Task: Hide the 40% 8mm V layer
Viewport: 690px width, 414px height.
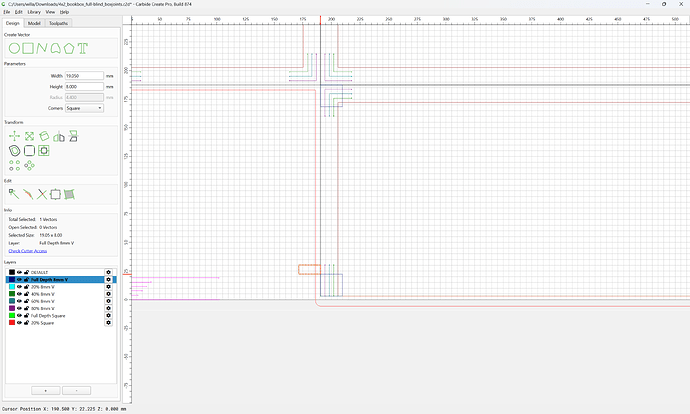Action: (19, 294)
